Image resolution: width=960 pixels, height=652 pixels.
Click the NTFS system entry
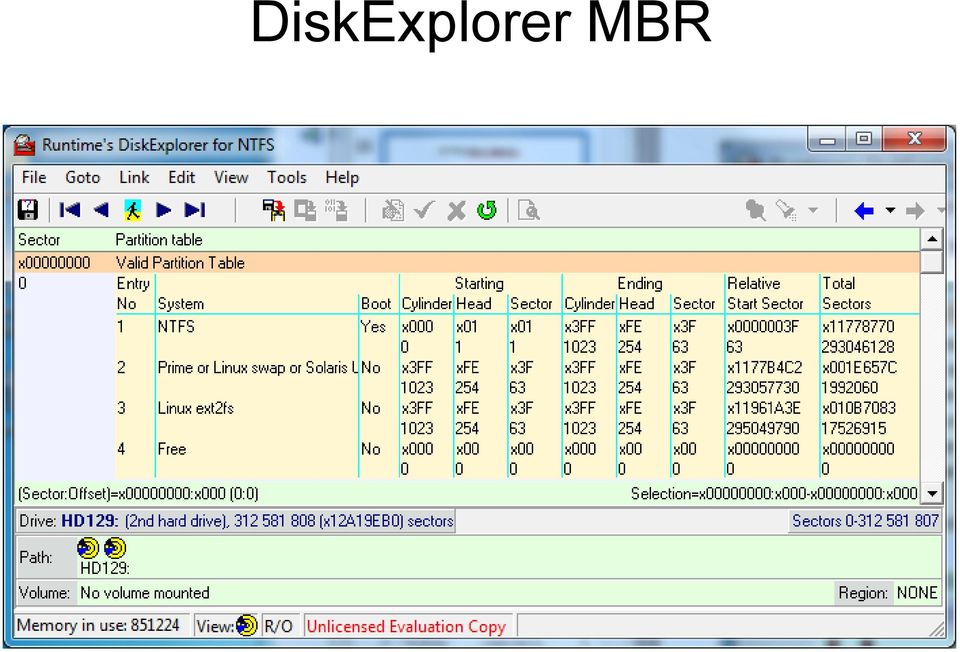point(176,326)
